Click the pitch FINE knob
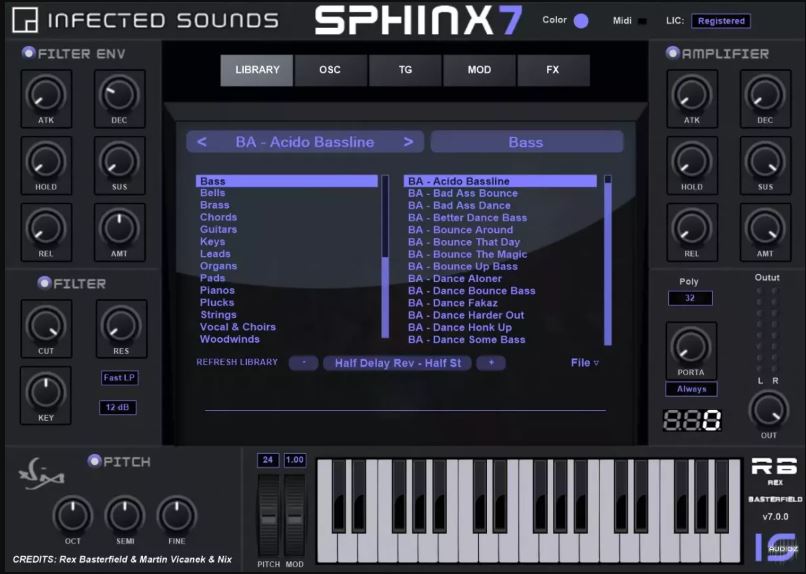Viewport: 806px width, 574px height. tap(176, 515)
